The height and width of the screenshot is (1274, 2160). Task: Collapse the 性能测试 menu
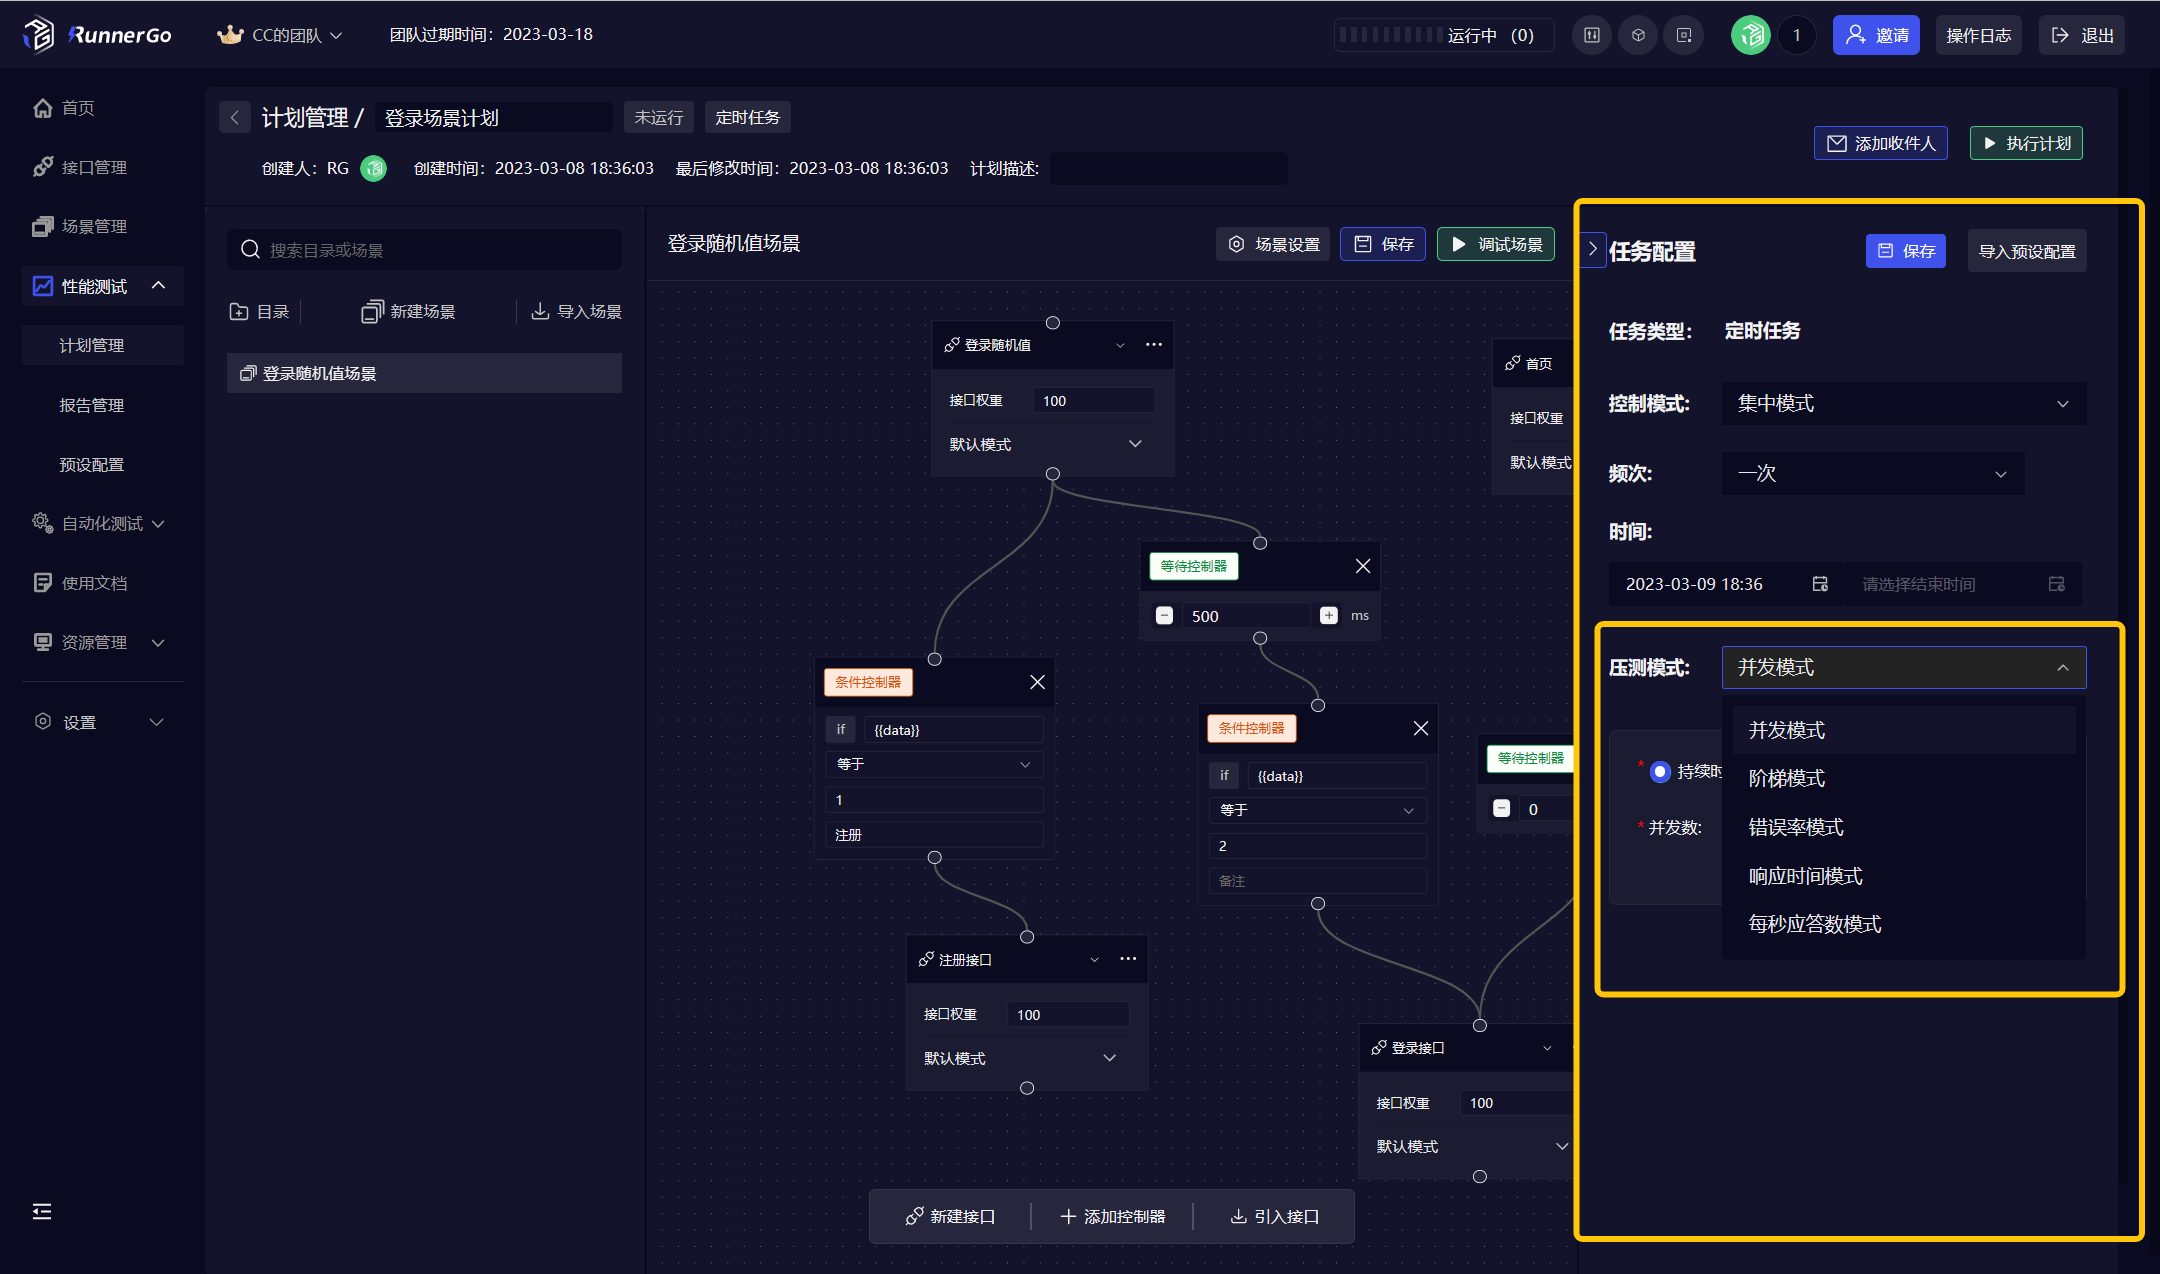pos(158,286)
